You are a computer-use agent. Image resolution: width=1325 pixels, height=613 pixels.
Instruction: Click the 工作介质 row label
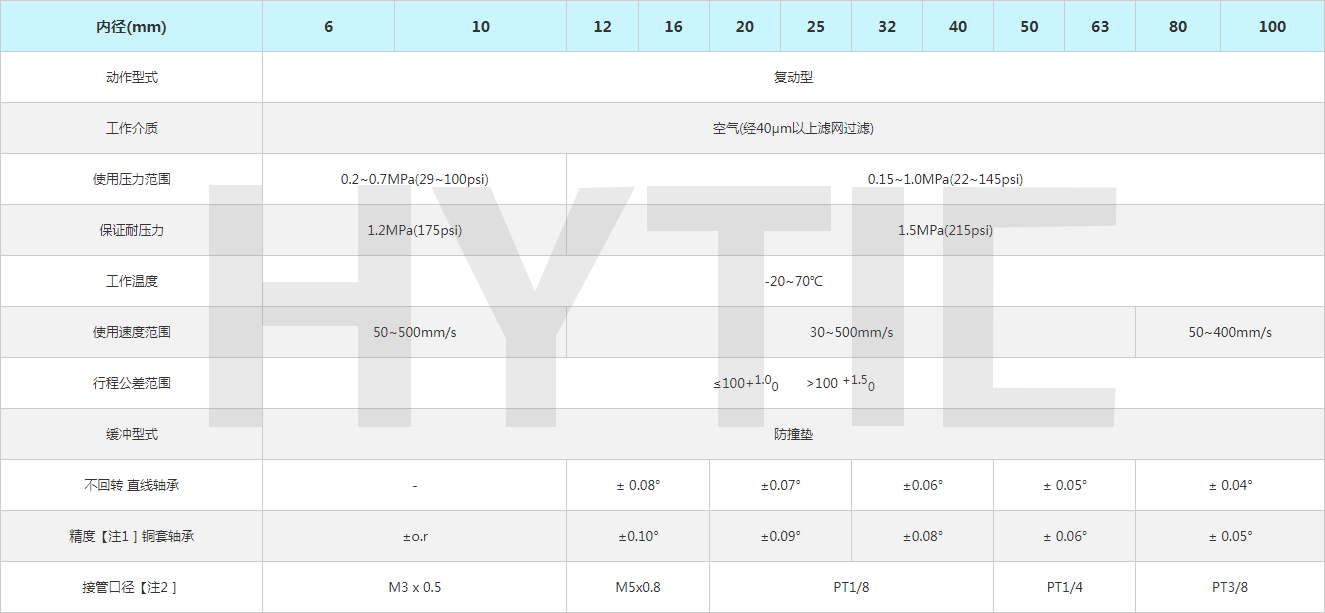pos(131,128)
